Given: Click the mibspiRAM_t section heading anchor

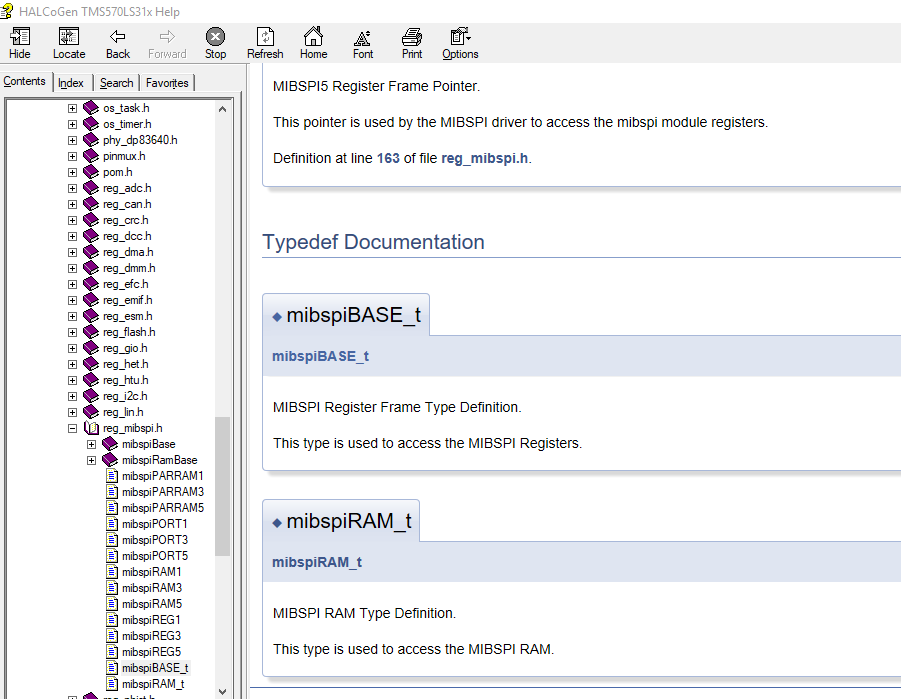Looking at the screenshot, I should click(277, 523).
